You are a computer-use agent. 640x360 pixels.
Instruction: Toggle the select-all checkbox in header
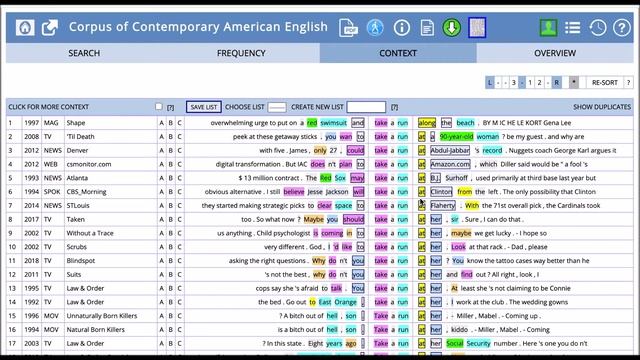coord(159,107)
